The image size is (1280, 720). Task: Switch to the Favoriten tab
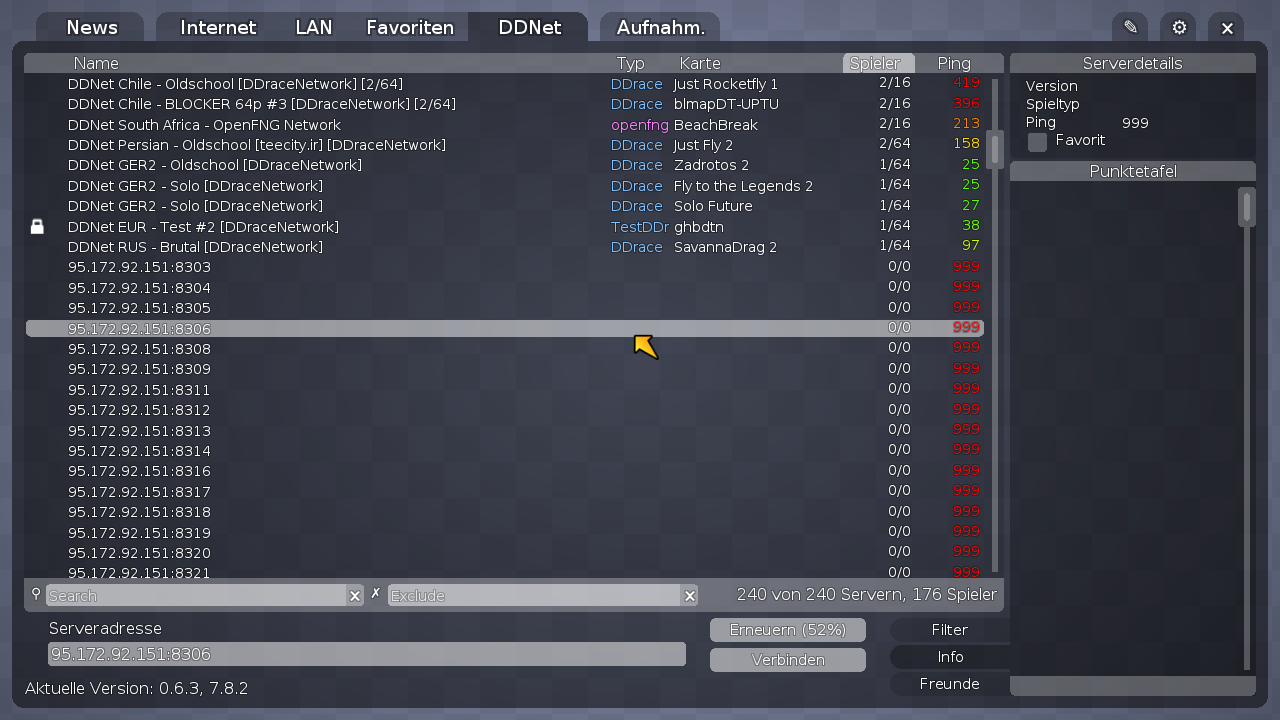pos(410,27)
